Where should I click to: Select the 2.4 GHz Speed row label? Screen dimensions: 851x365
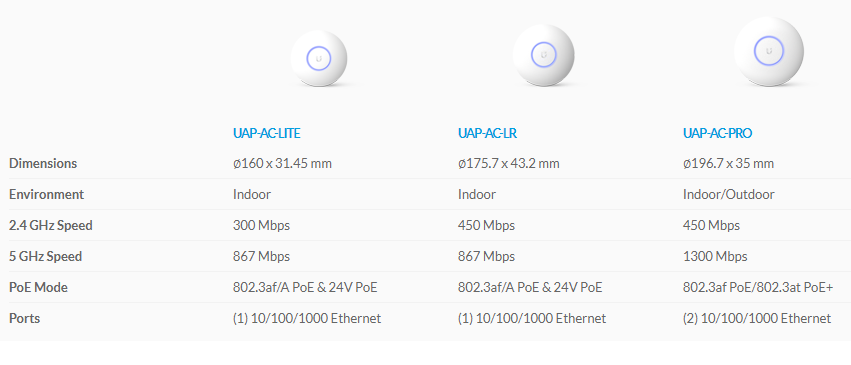tap(51, 225)
